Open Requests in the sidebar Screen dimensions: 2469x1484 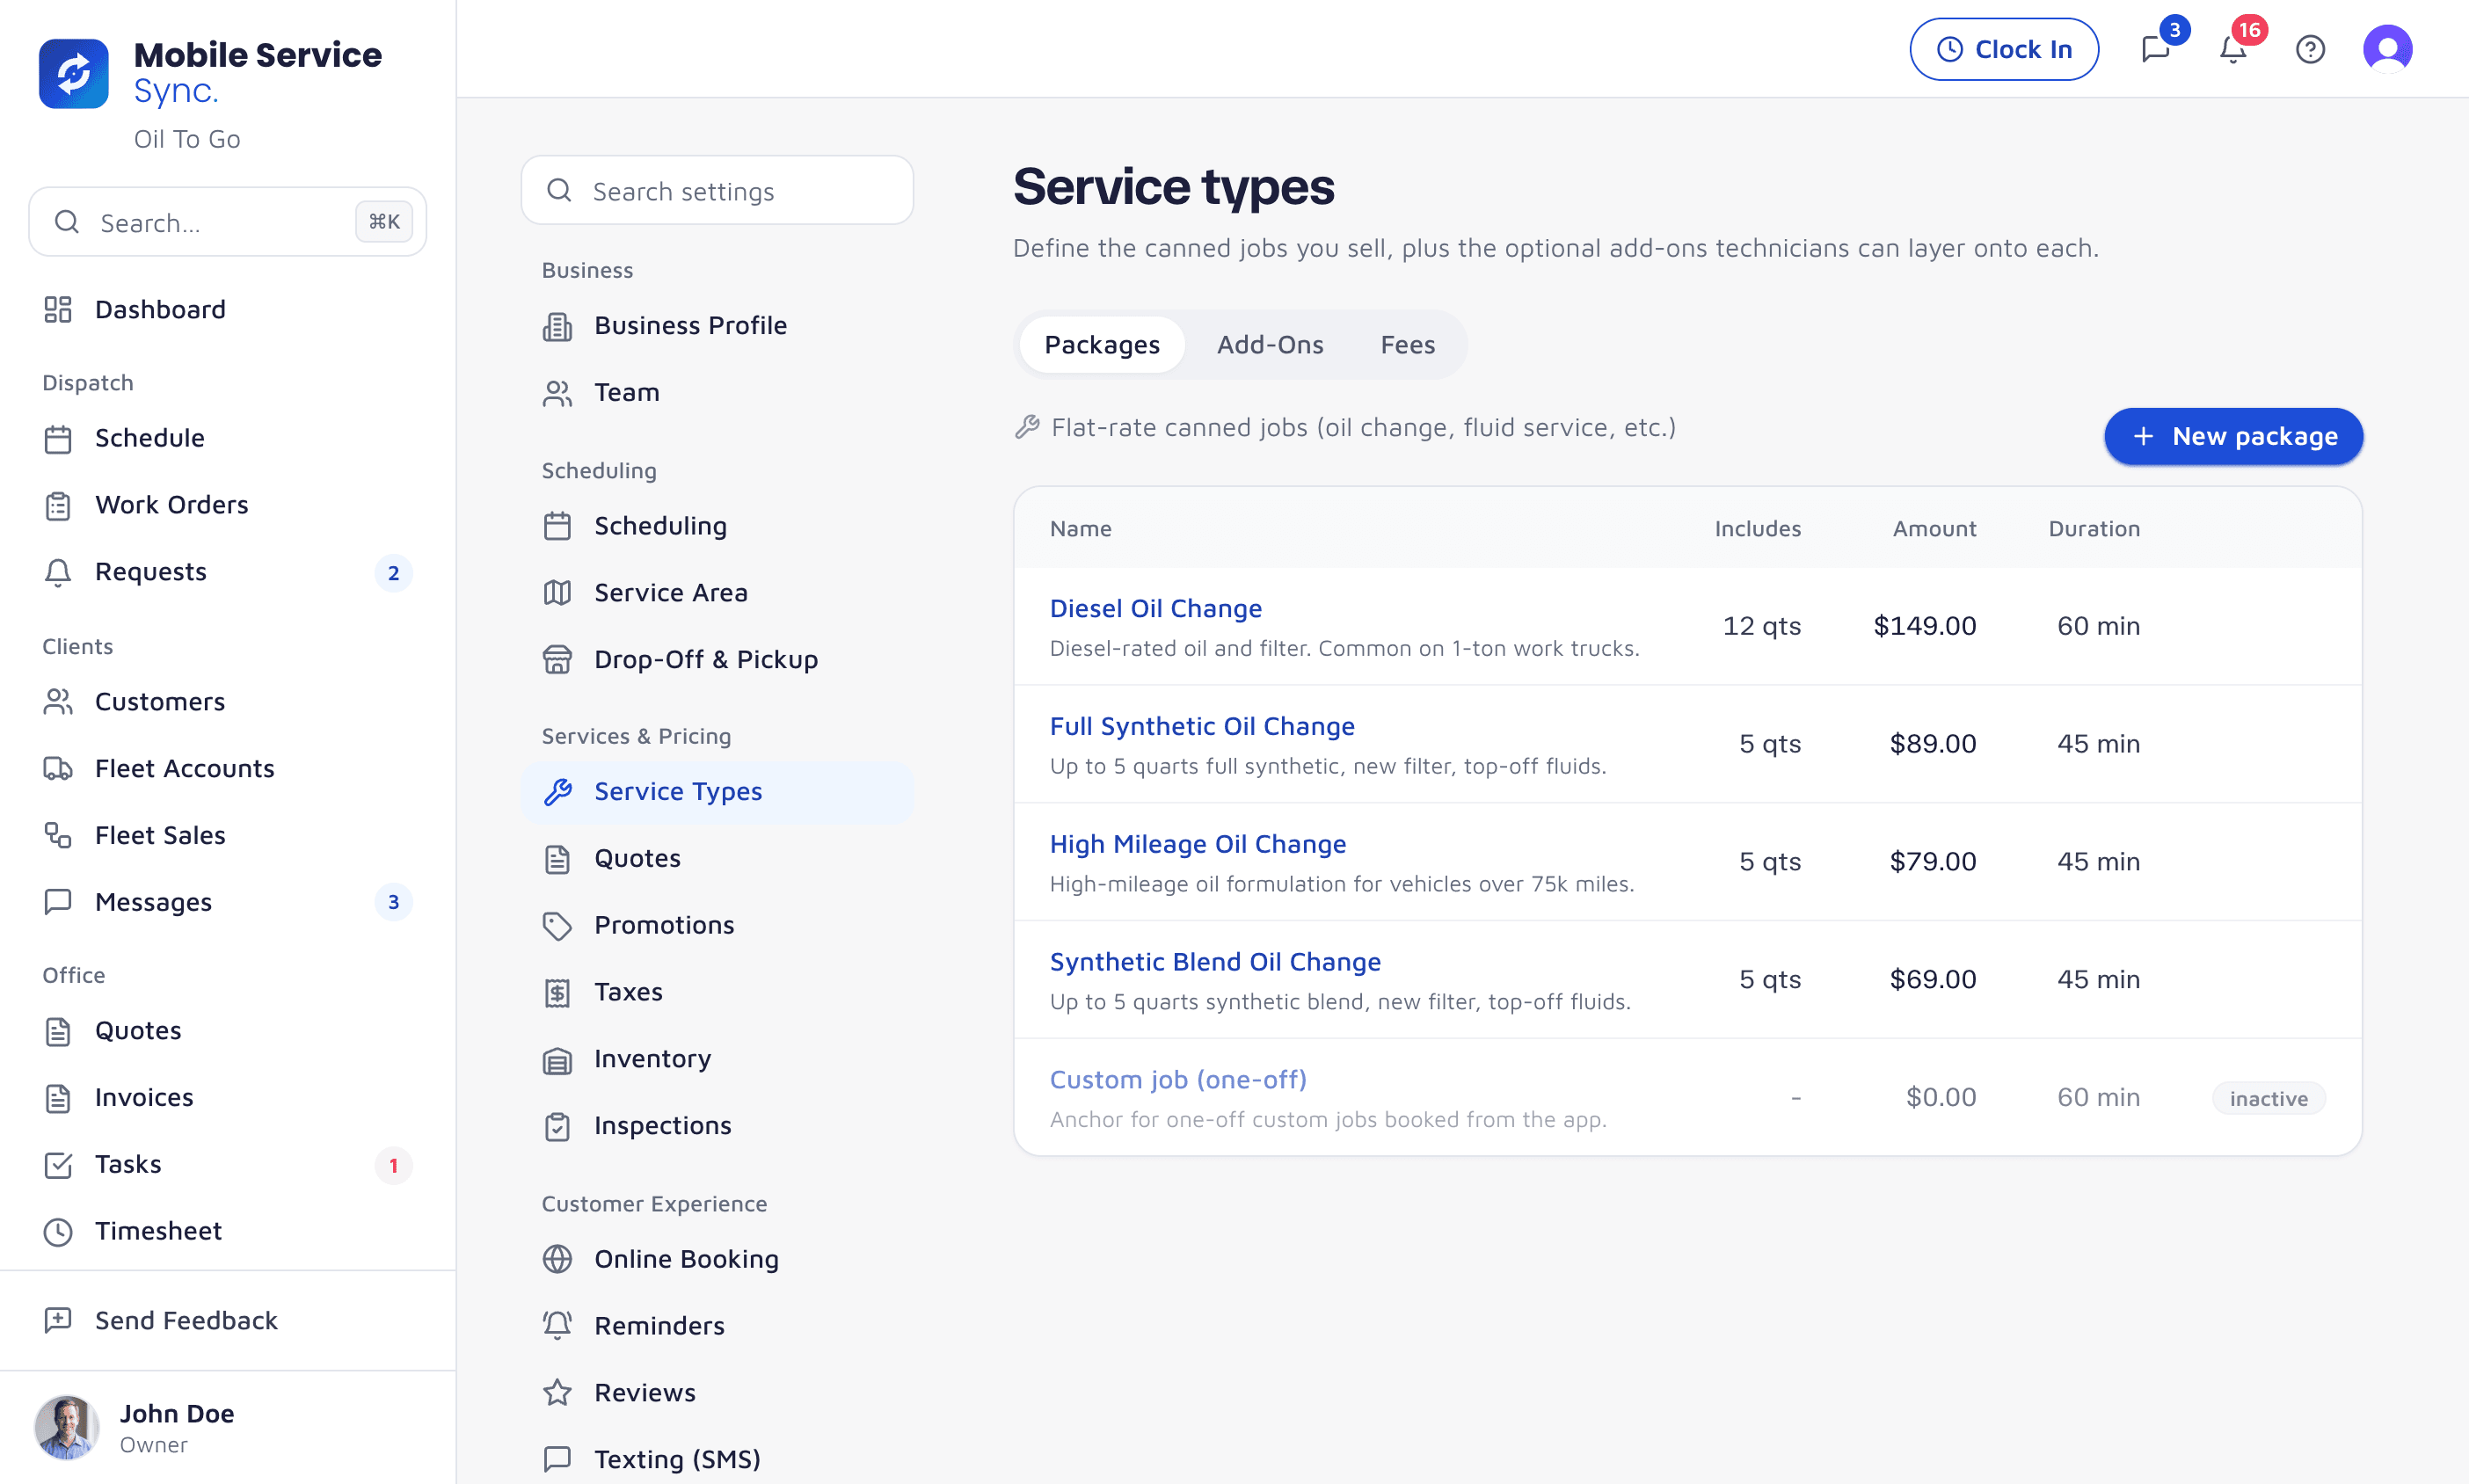click(x=228, y=572)
